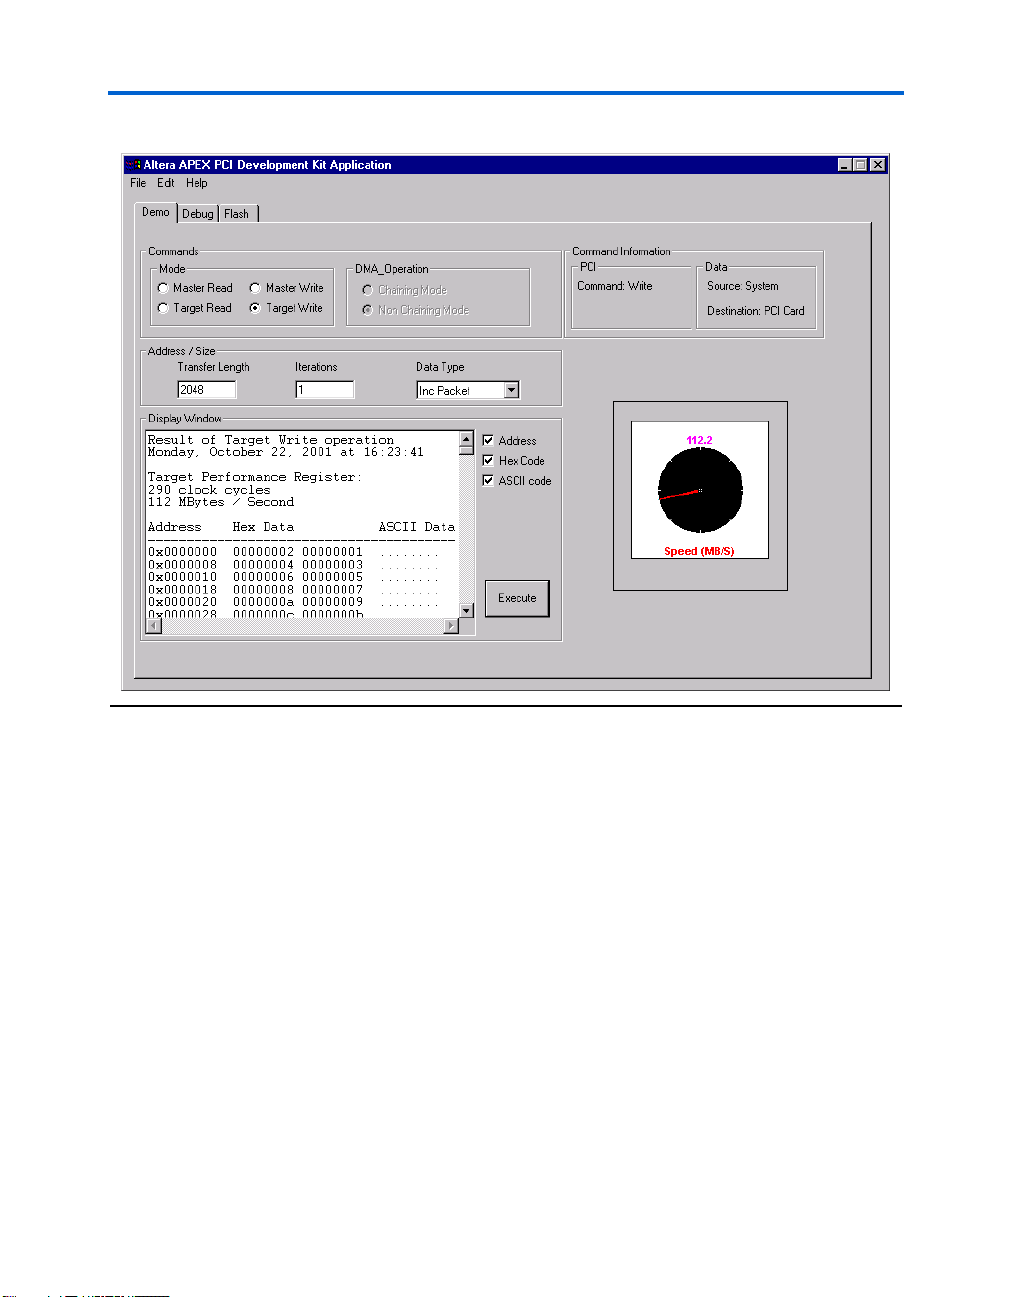The width and height of the screenshot is (1011, 1297).
Task: Click 'Command: Write' in PCI group
Action: click(614, 286)
